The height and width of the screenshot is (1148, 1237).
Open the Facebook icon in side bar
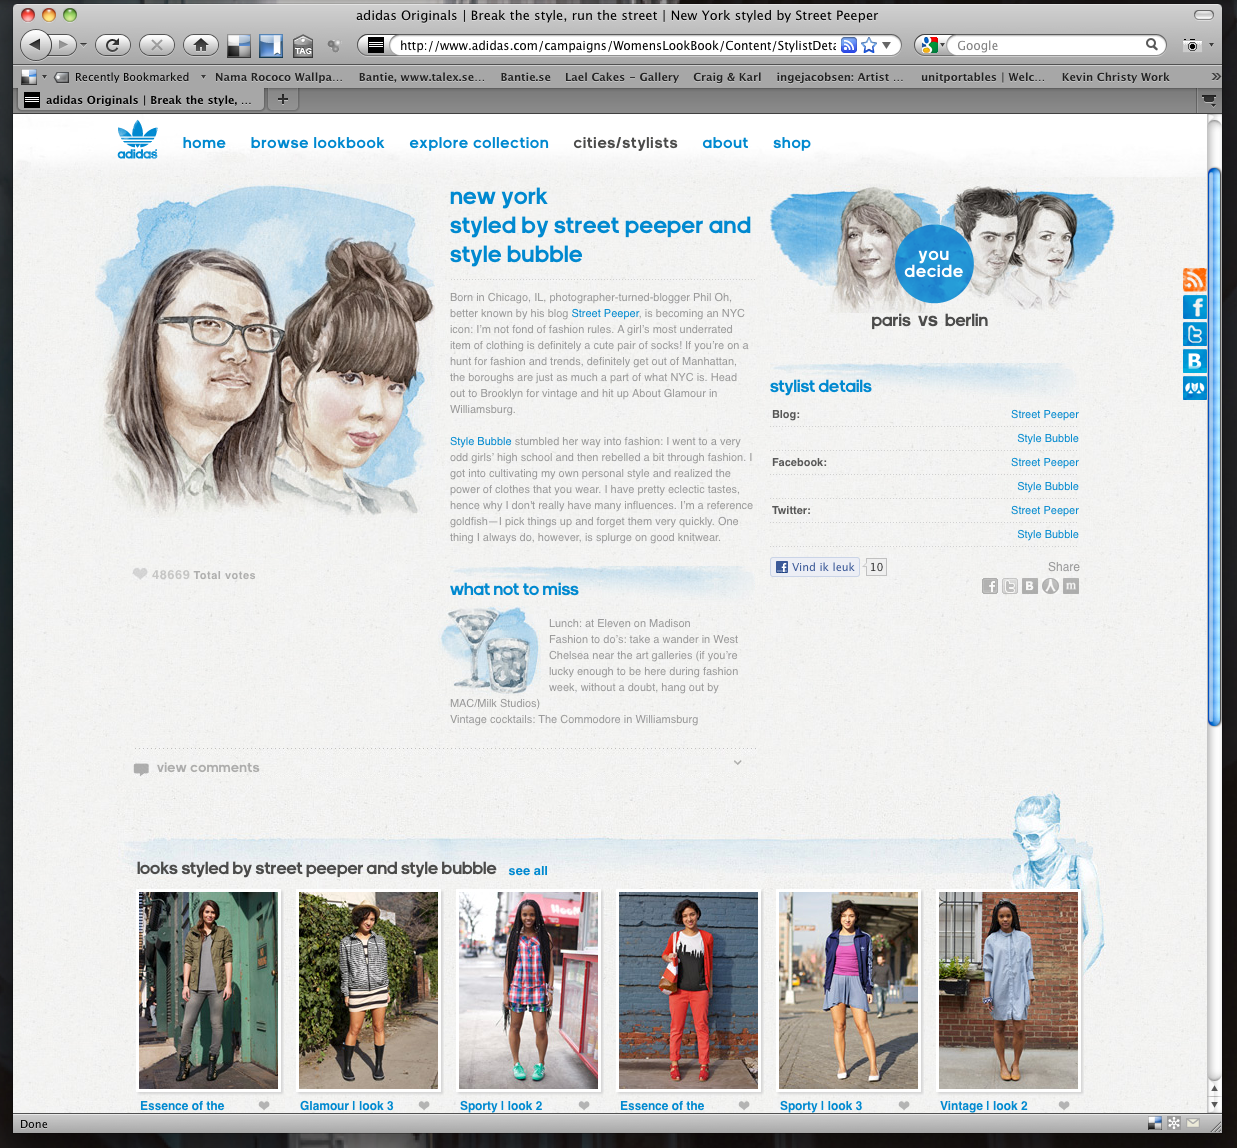click(1194, 307)
